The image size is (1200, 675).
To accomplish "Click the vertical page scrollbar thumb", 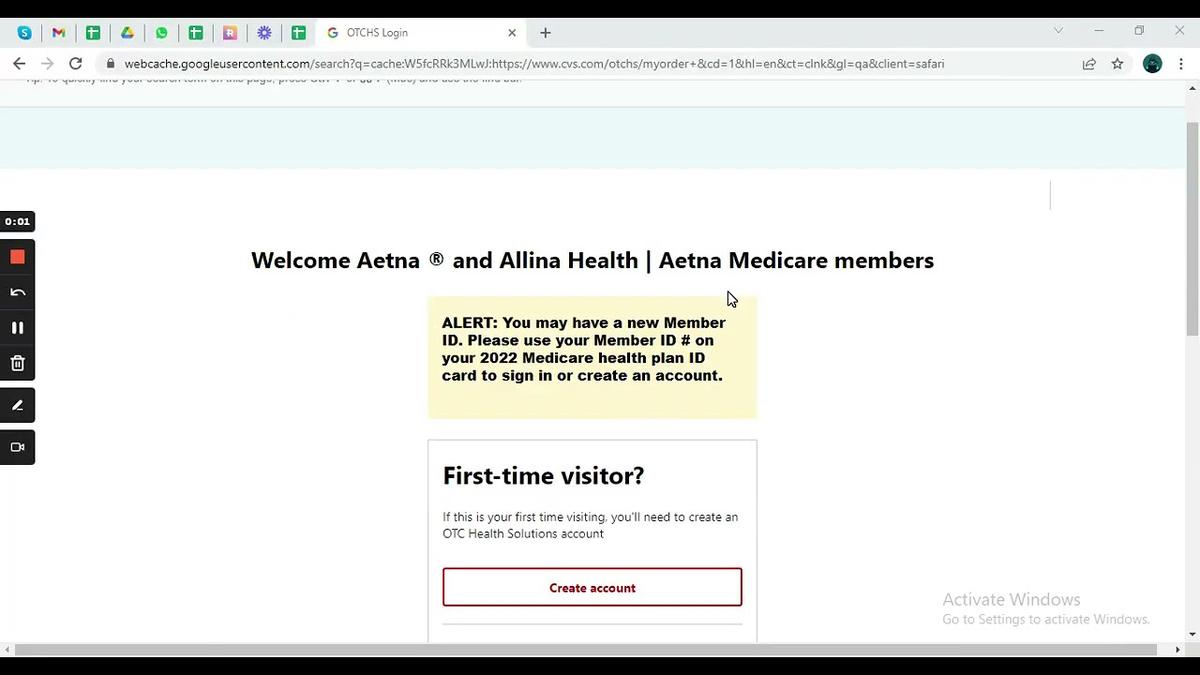I will [1192, 227].
